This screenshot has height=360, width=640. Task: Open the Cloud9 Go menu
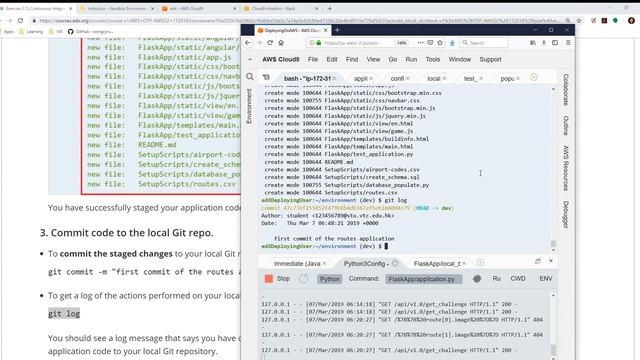(x=393, y=59)
